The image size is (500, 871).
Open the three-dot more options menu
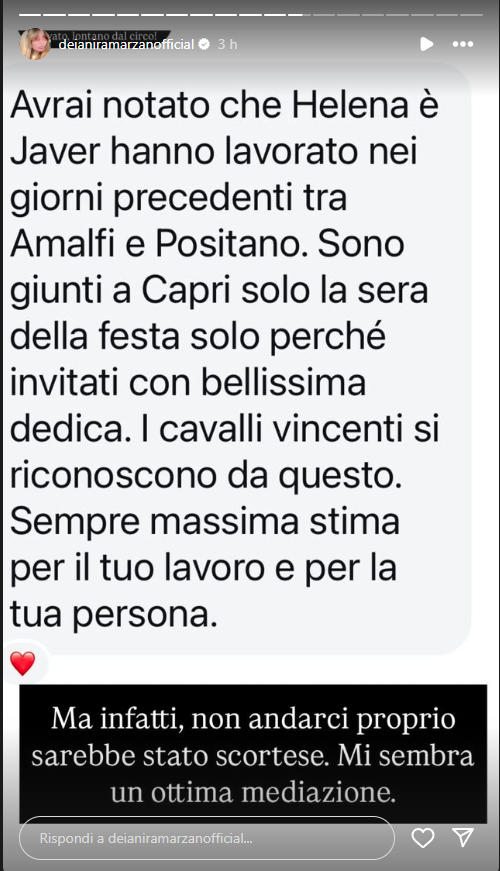tap(463, 44)
